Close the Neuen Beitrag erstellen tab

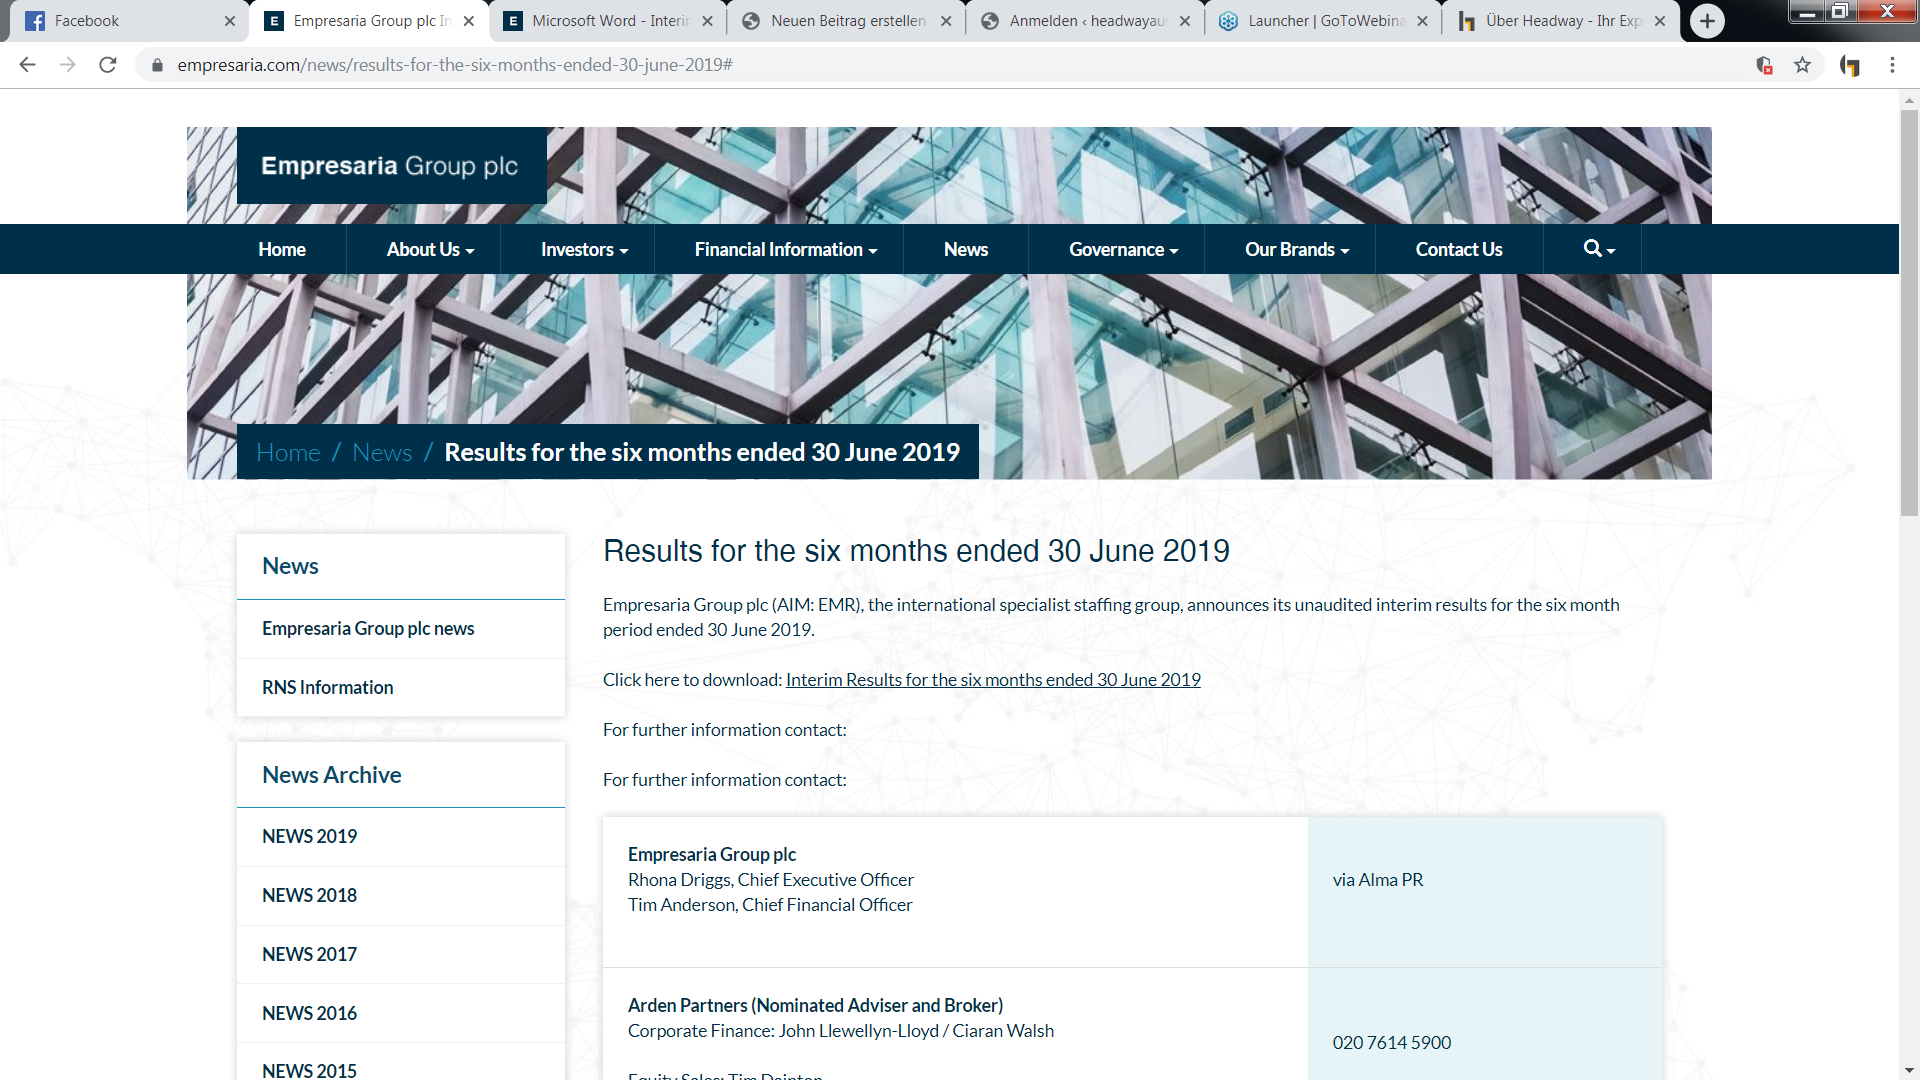point(946,21)
